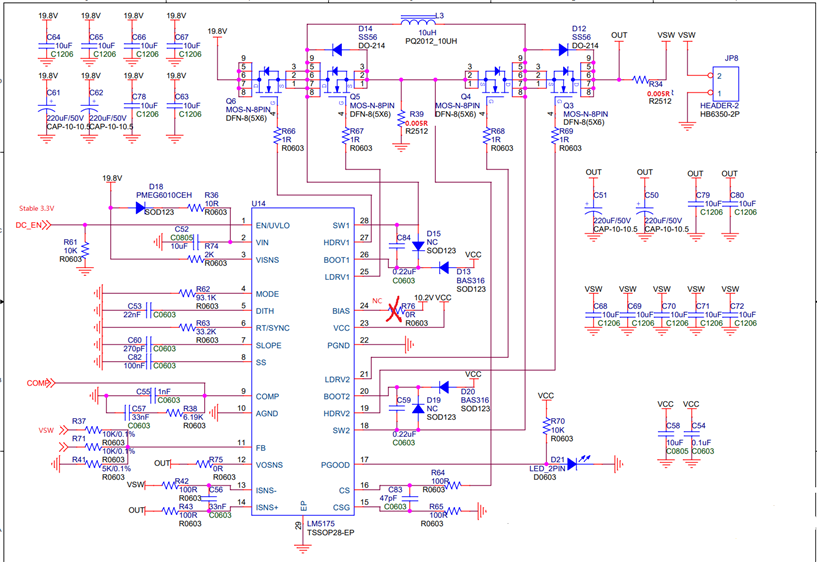Viewport: 817px width, 562px height.
Task: Click the 93.1K resistor value
Action: coord(204,297)
